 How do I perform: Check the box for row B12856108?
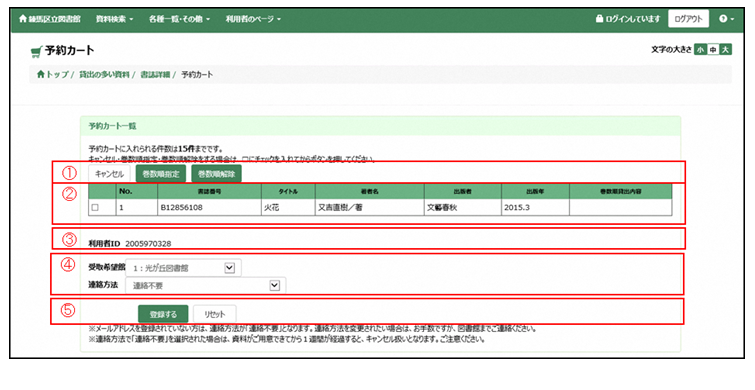[95, 208]
